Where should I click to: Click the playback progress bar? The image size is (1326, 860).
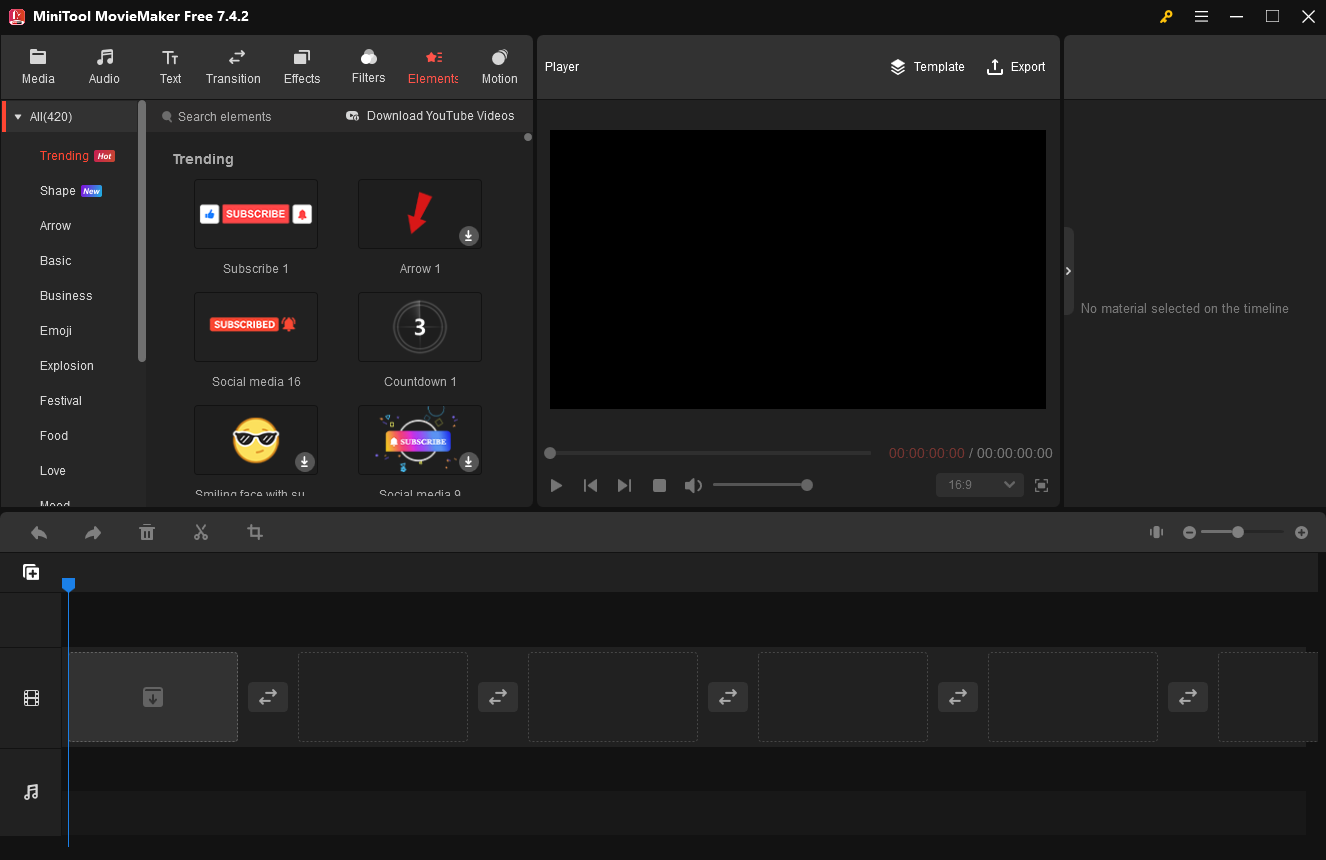coord(710,453)
